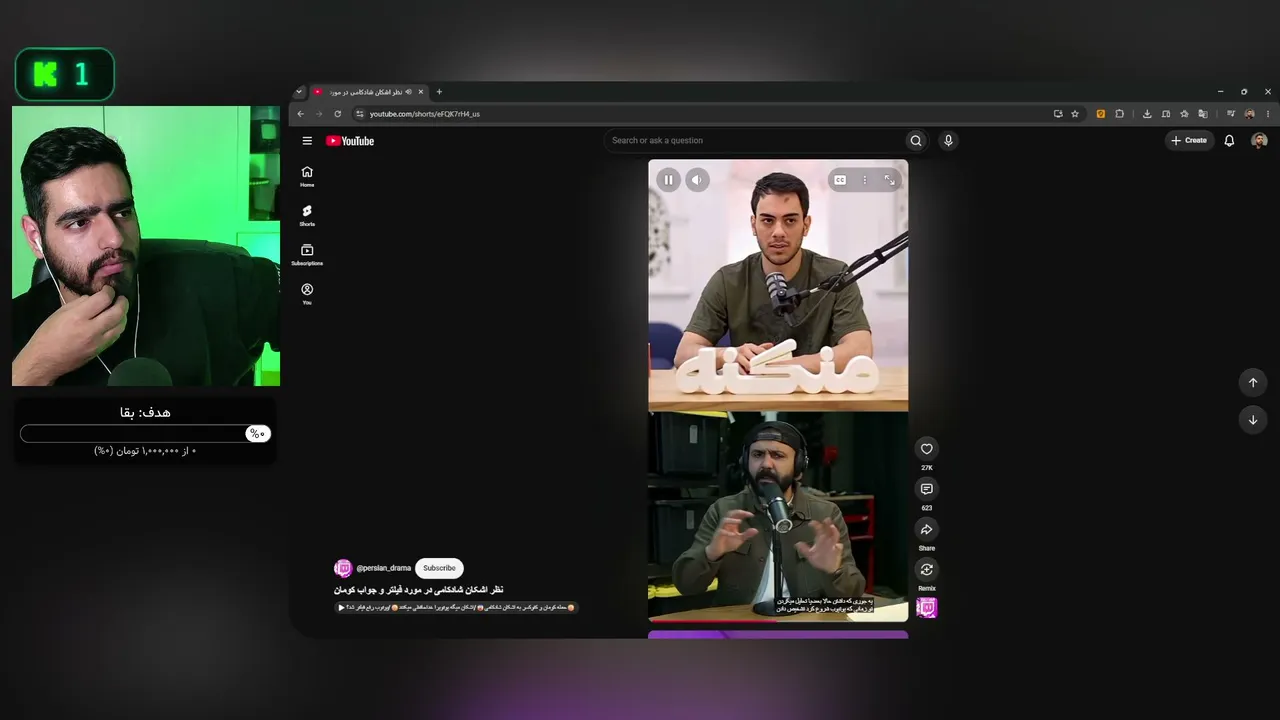Open the browser extensions puzzle icon
This screenshot has width=1280, height=720.
1120,114
